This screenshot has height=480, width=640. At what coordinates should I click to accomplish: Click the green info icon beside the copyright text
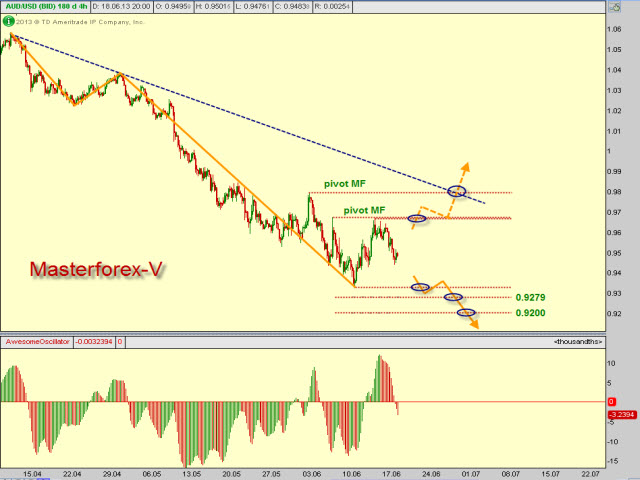(8, 21)
